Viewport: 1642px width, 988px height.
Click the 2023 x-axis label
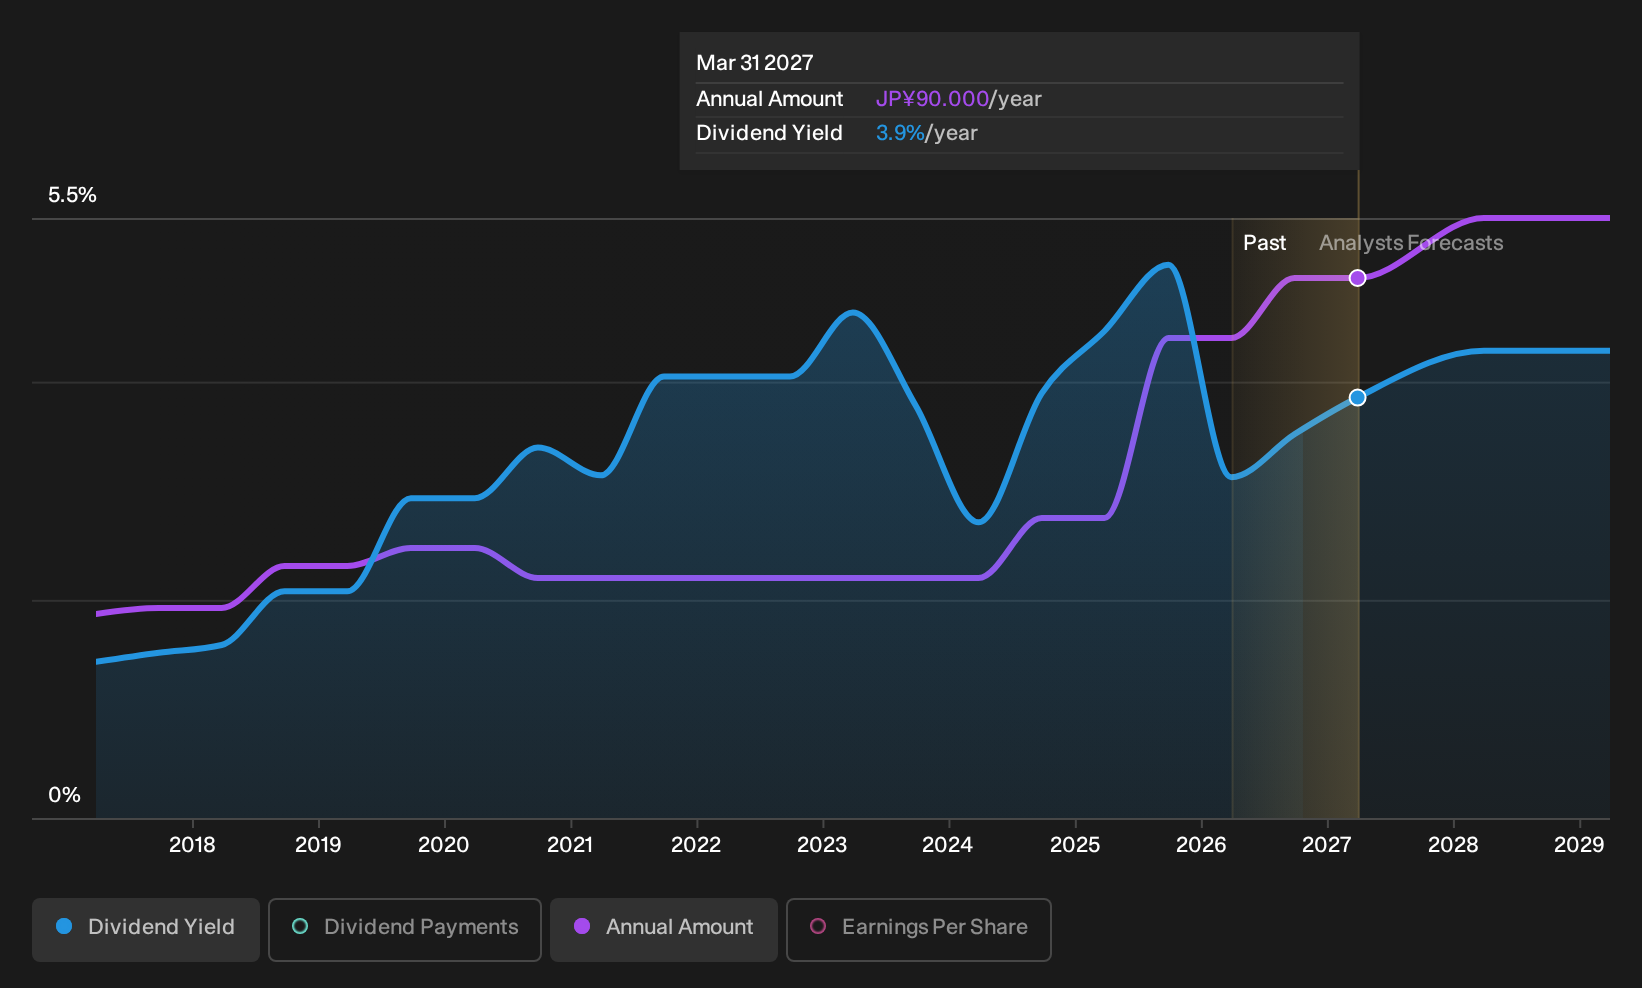pyautogui.click(x=822, y=845)
